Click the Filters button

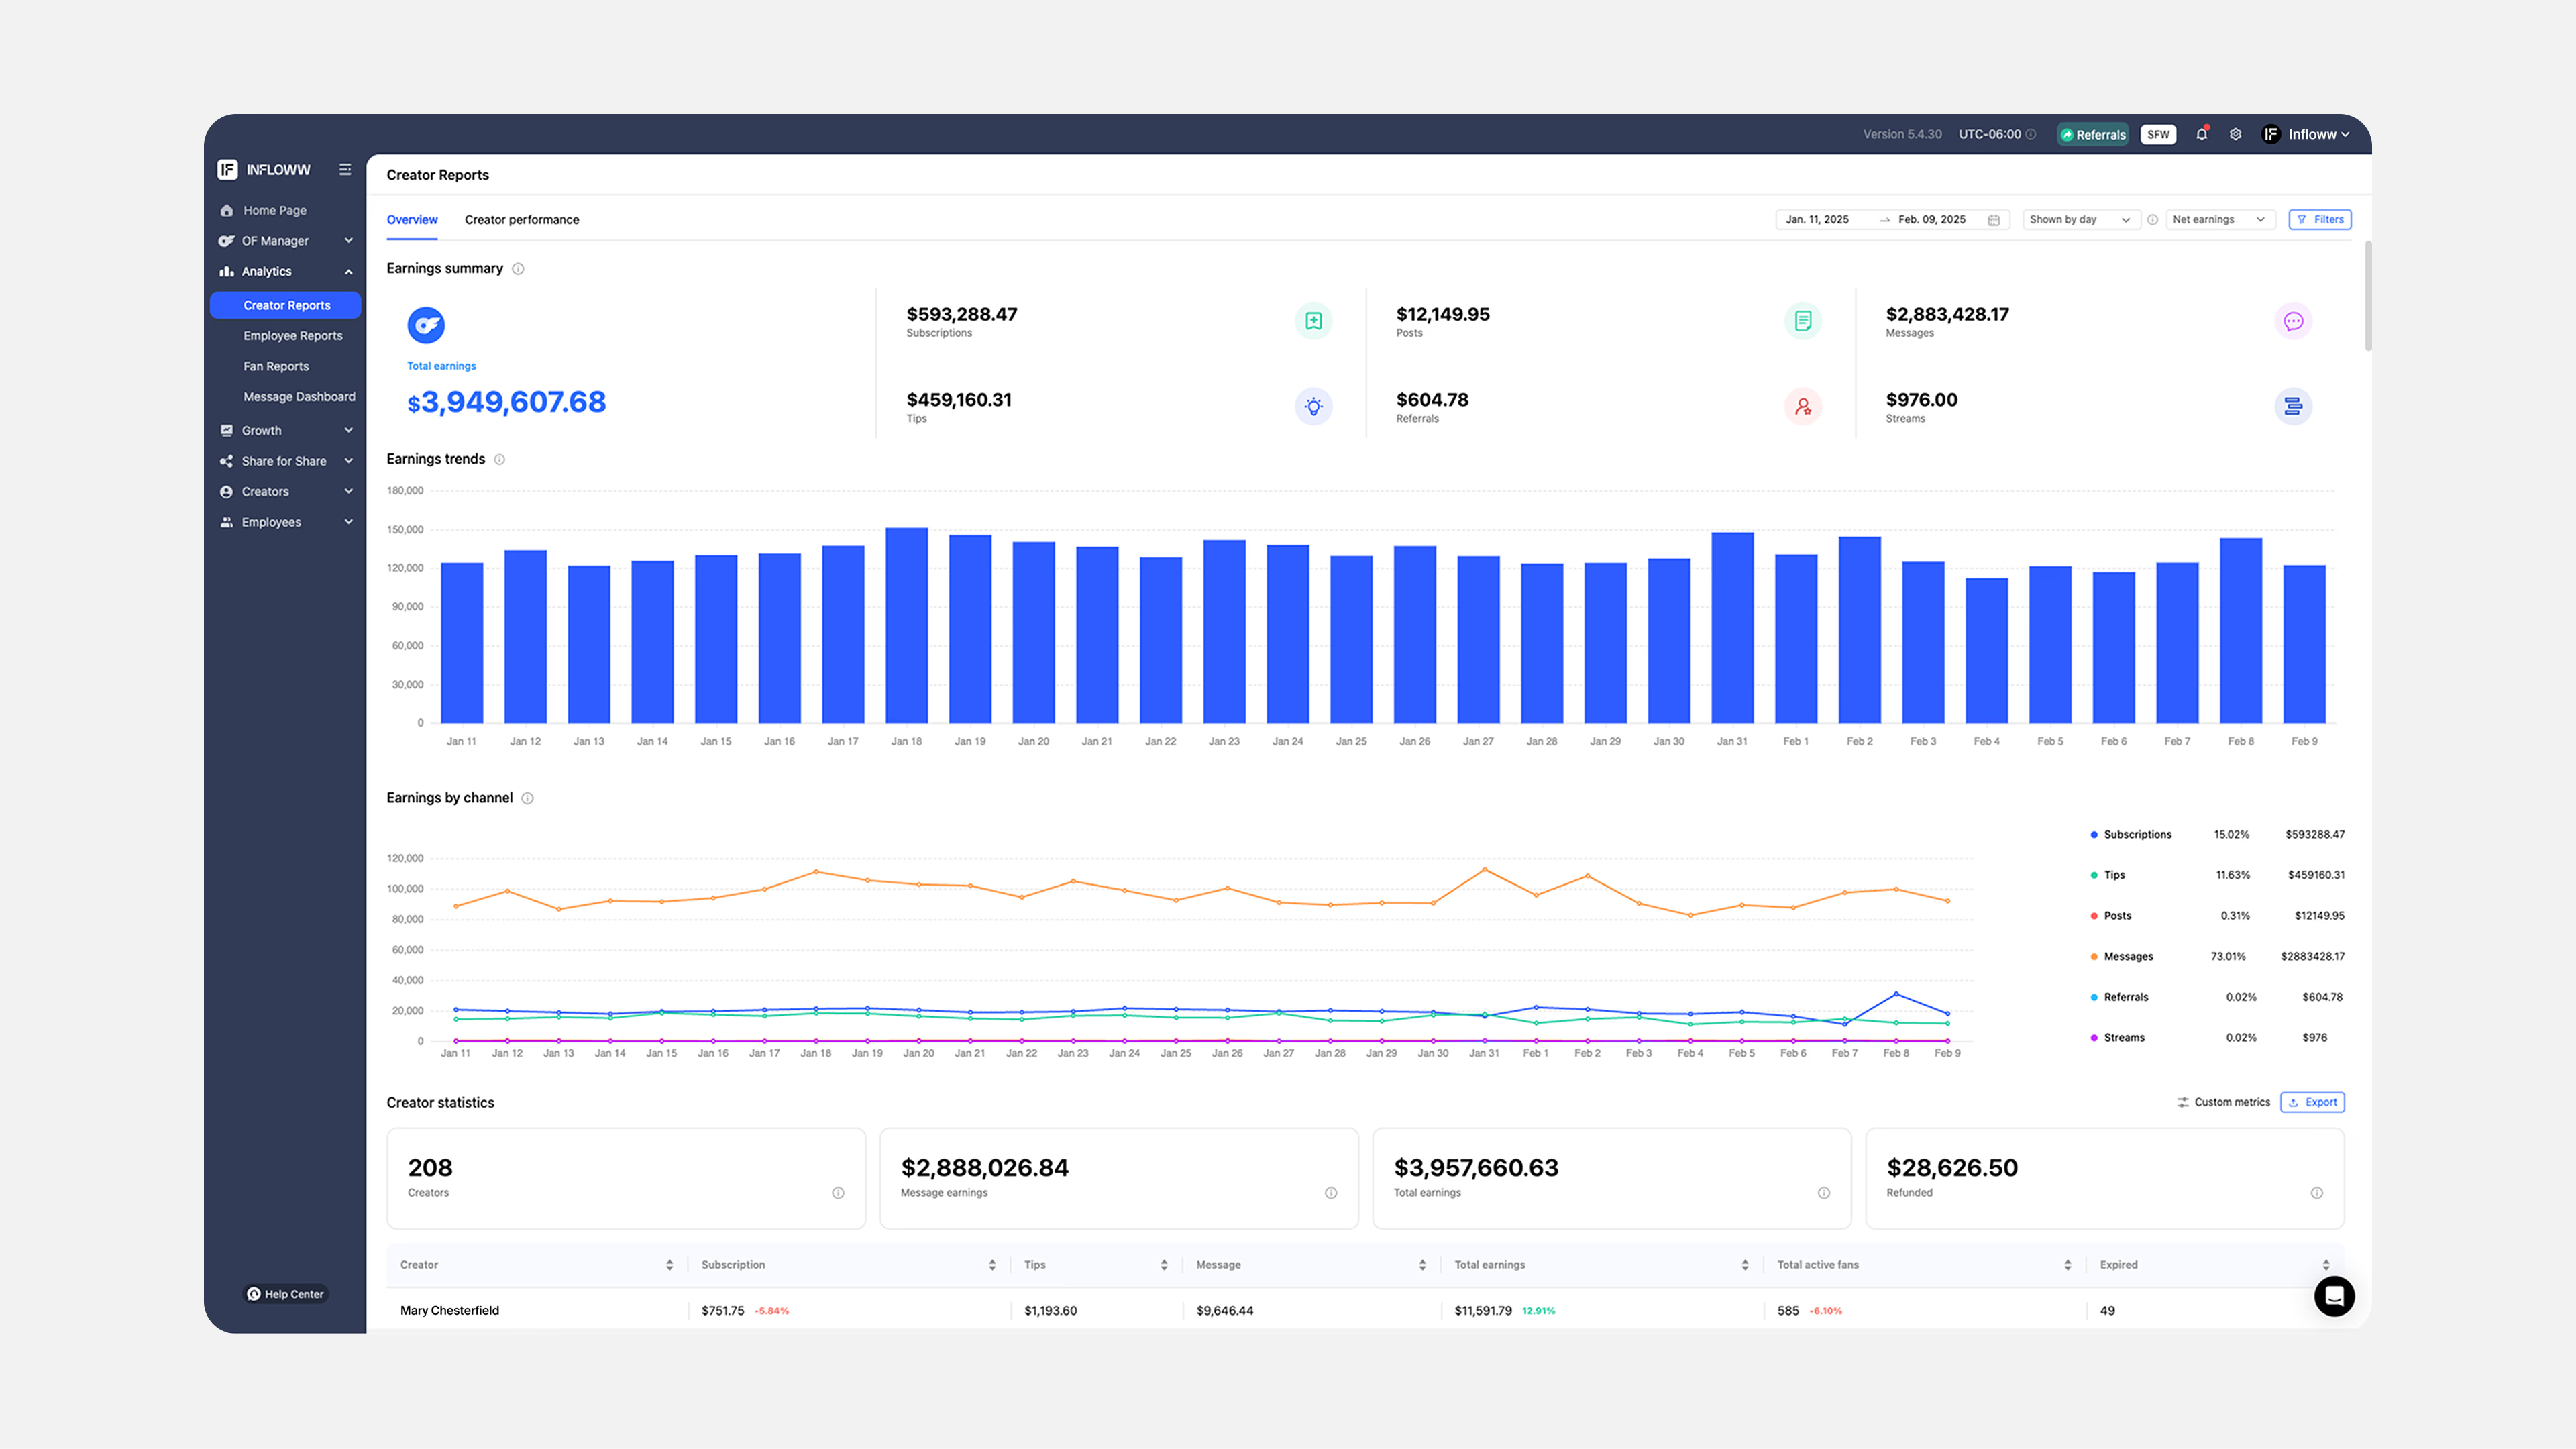tap(2319, 220)
